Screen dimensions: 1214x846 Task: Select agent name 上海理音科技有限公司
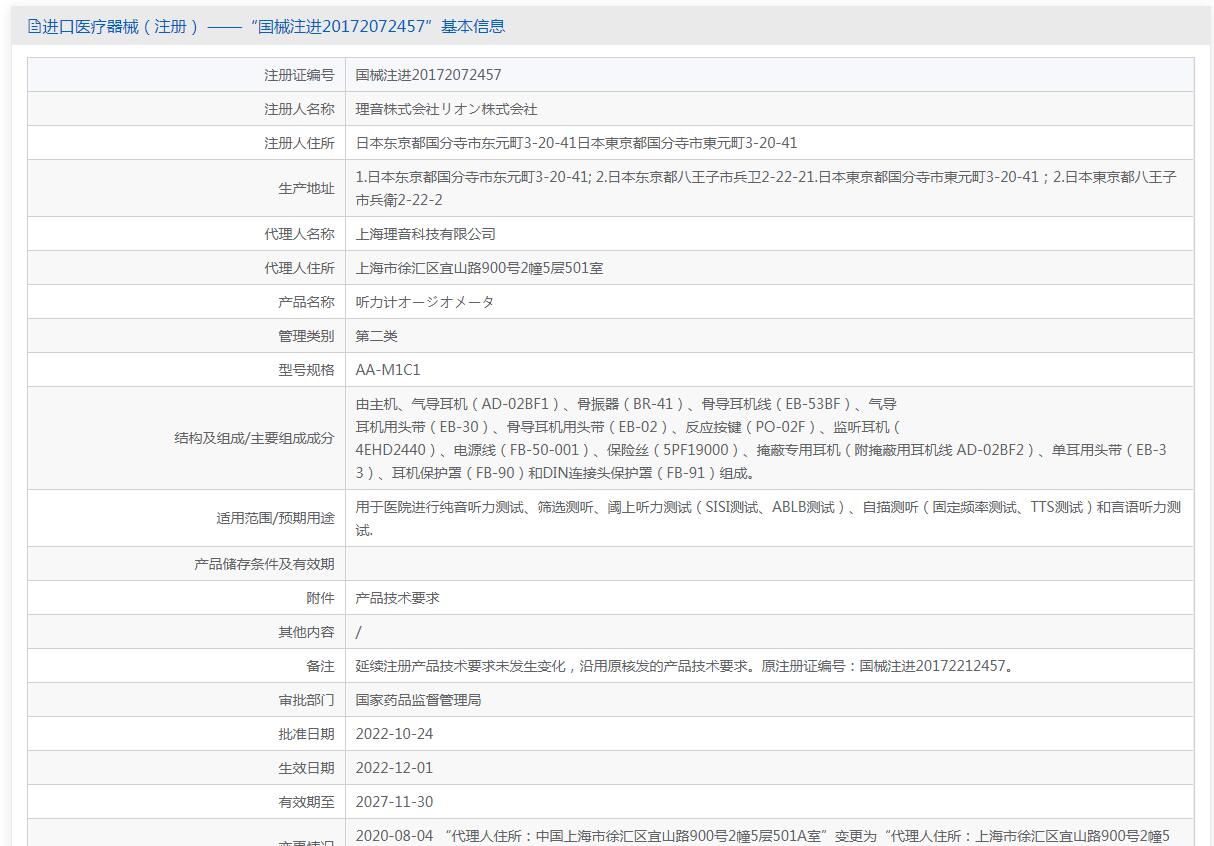pyautogui.click(x=426, y=234)
